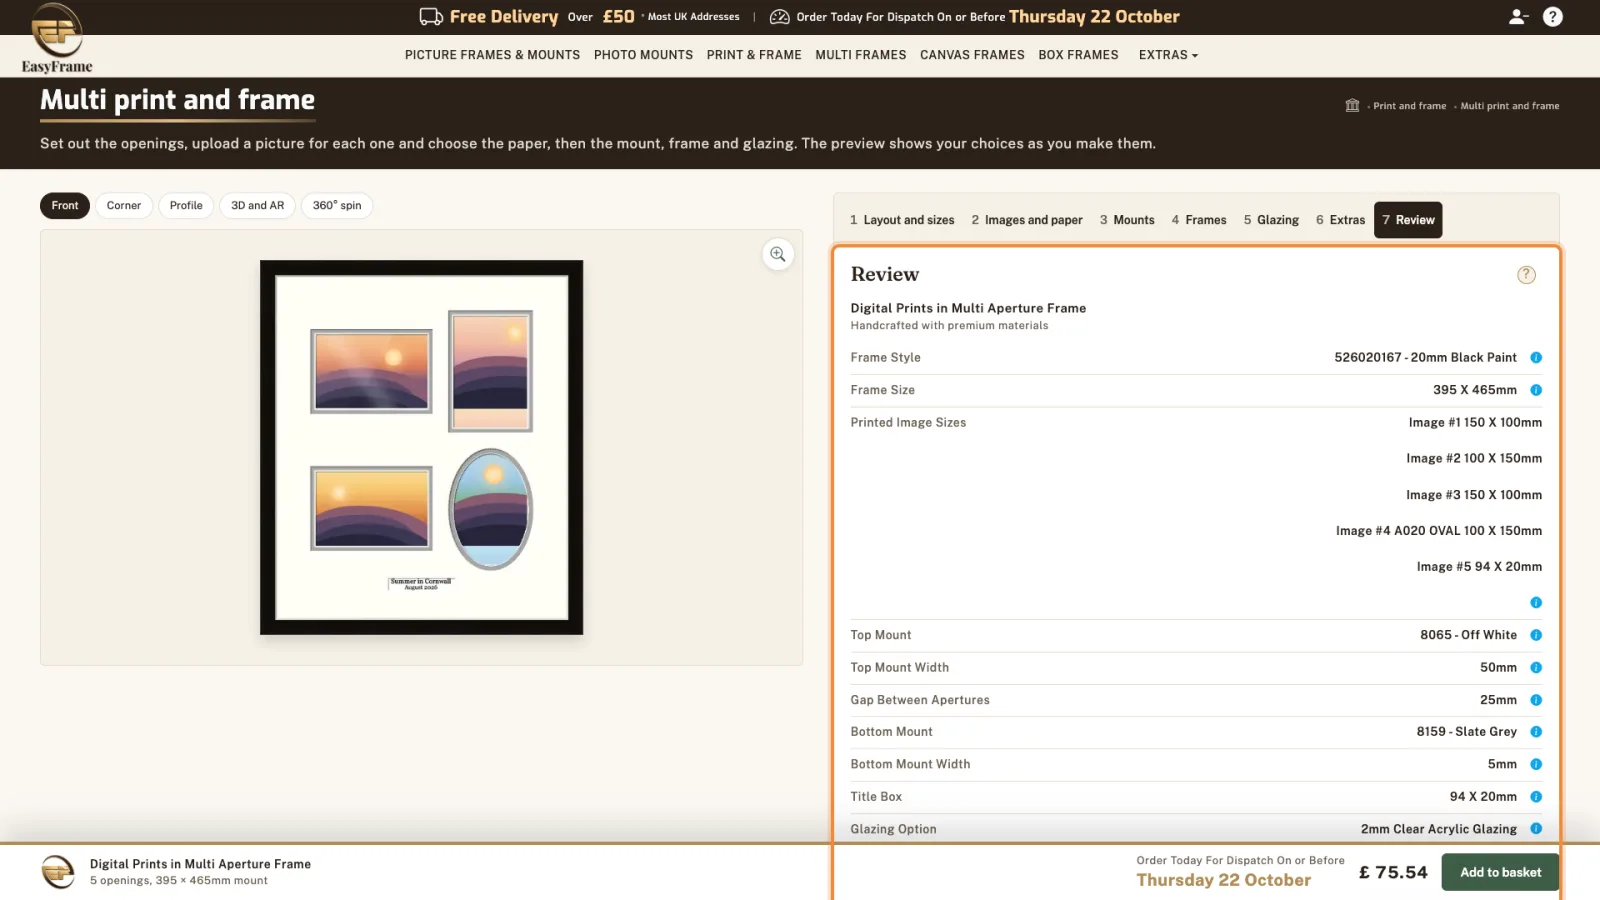The height and width of the screenshot is (900, 1600).
Task: Go to step 3 Mounts
Action: click(x=1127, y=220)
